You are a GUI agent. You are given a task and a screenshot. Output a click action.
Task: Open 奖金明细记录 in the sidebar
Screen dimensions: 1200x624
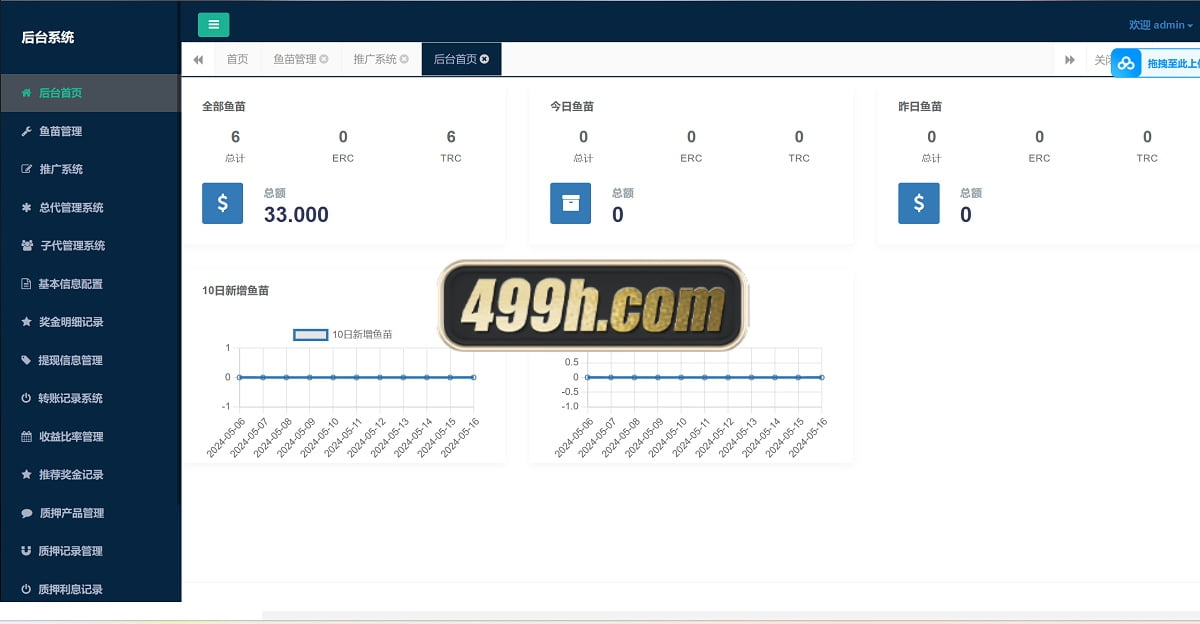pyautogui.click(x=90, y=322)
